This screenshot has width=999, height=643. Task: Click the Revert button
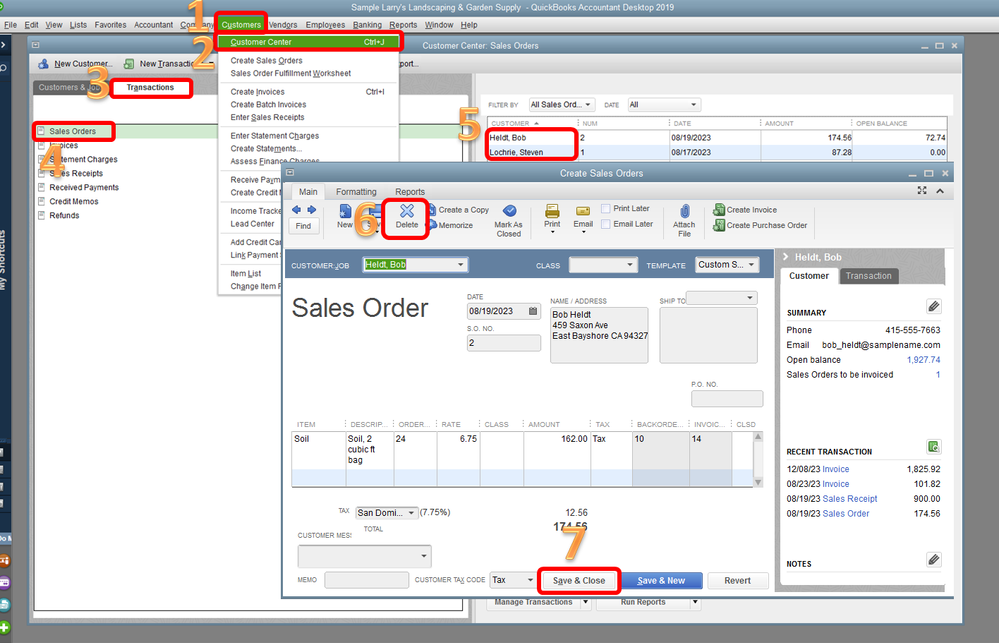[x=737, y=581]
